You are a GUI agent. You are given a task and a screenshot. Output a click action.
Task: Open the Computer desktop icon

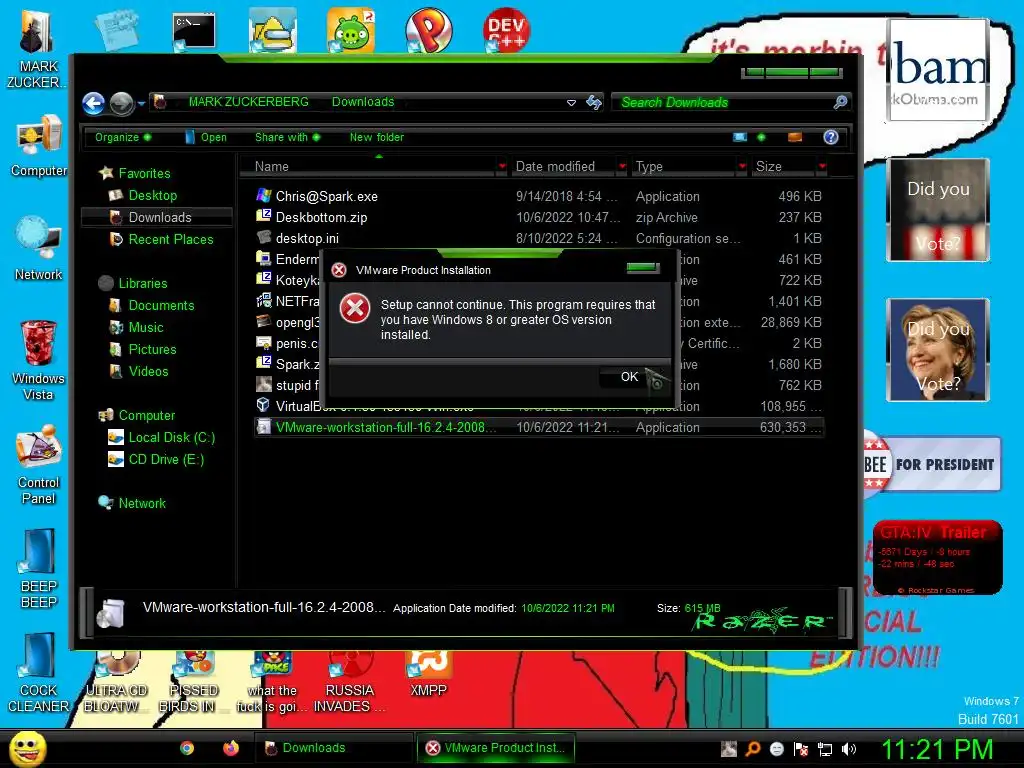pyautogui.click(x=39, y=146)
